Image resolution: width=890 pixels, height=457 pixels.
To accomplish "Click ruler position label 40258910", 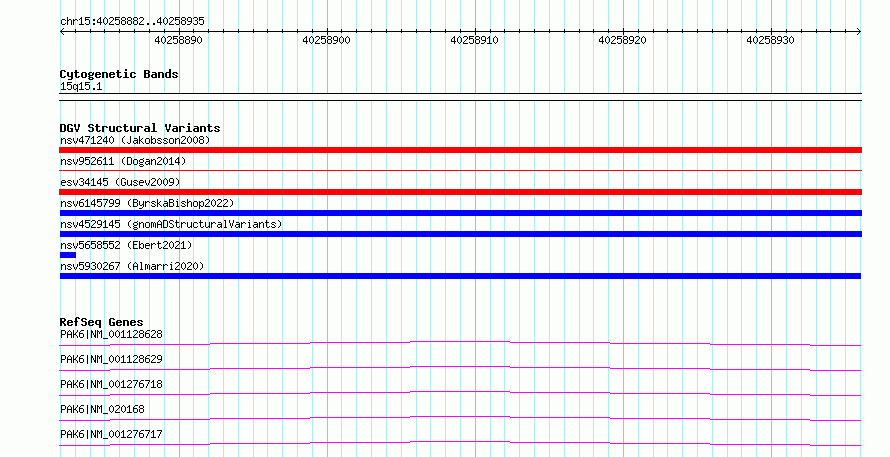I will click(475, 40).
